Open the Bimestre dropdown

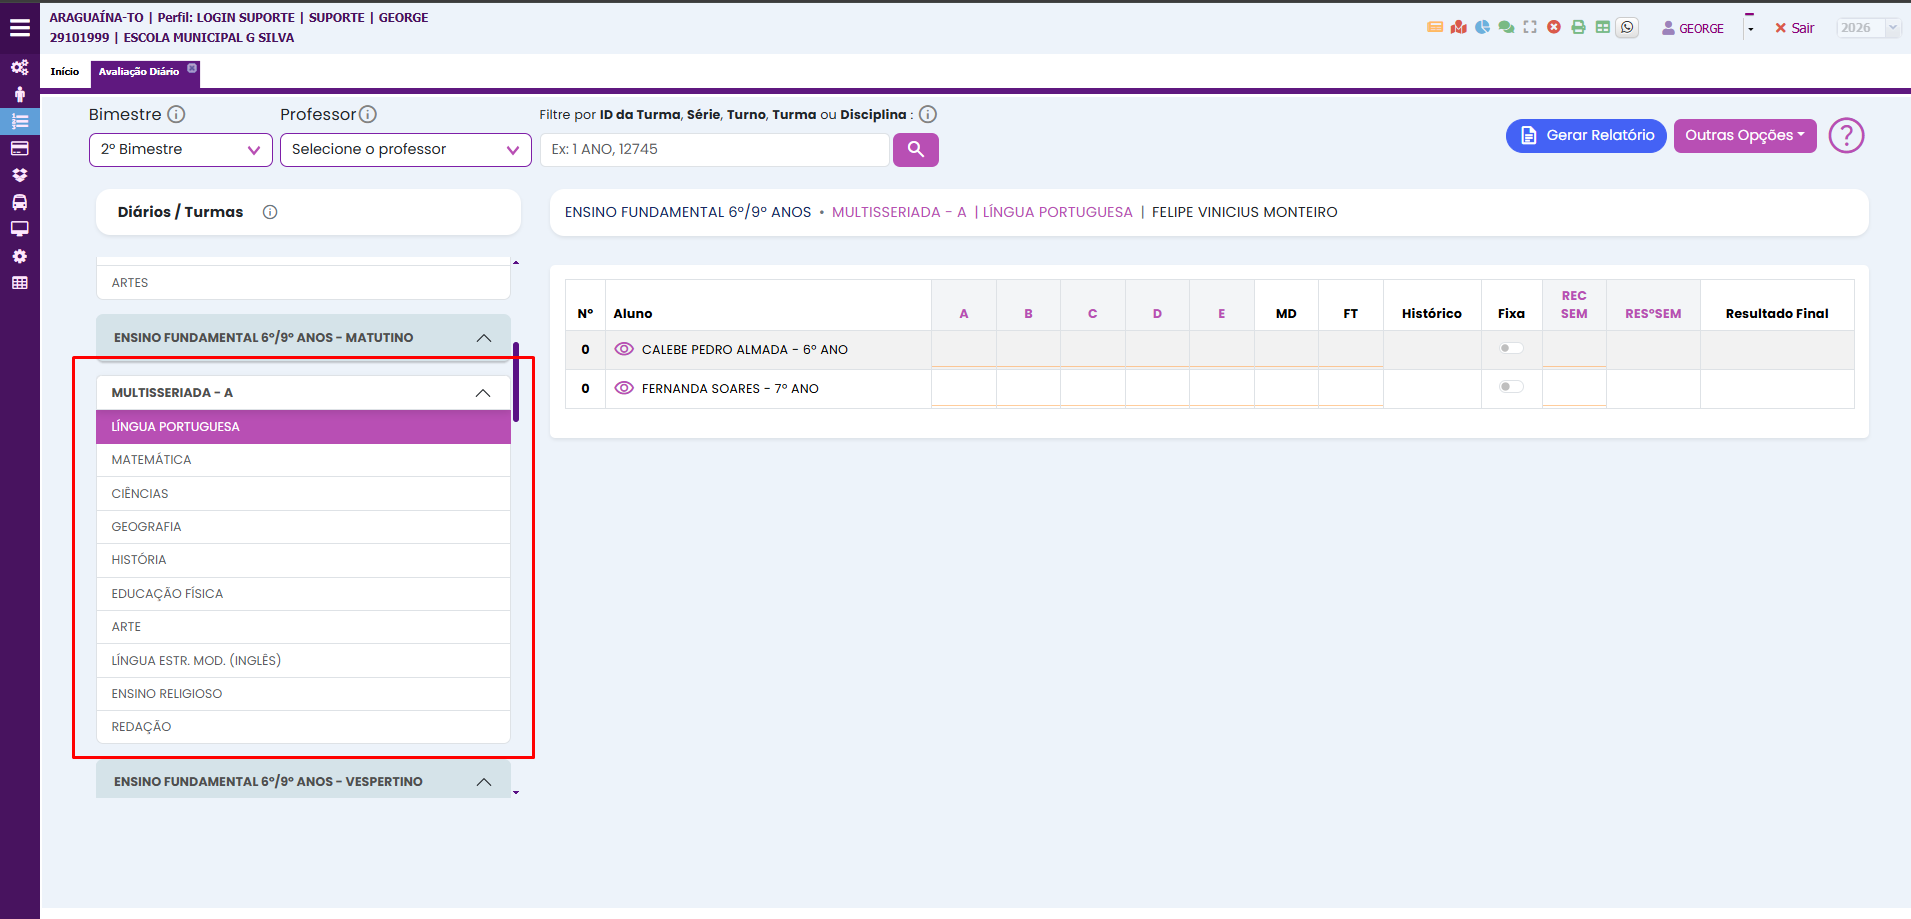point(180,150)
